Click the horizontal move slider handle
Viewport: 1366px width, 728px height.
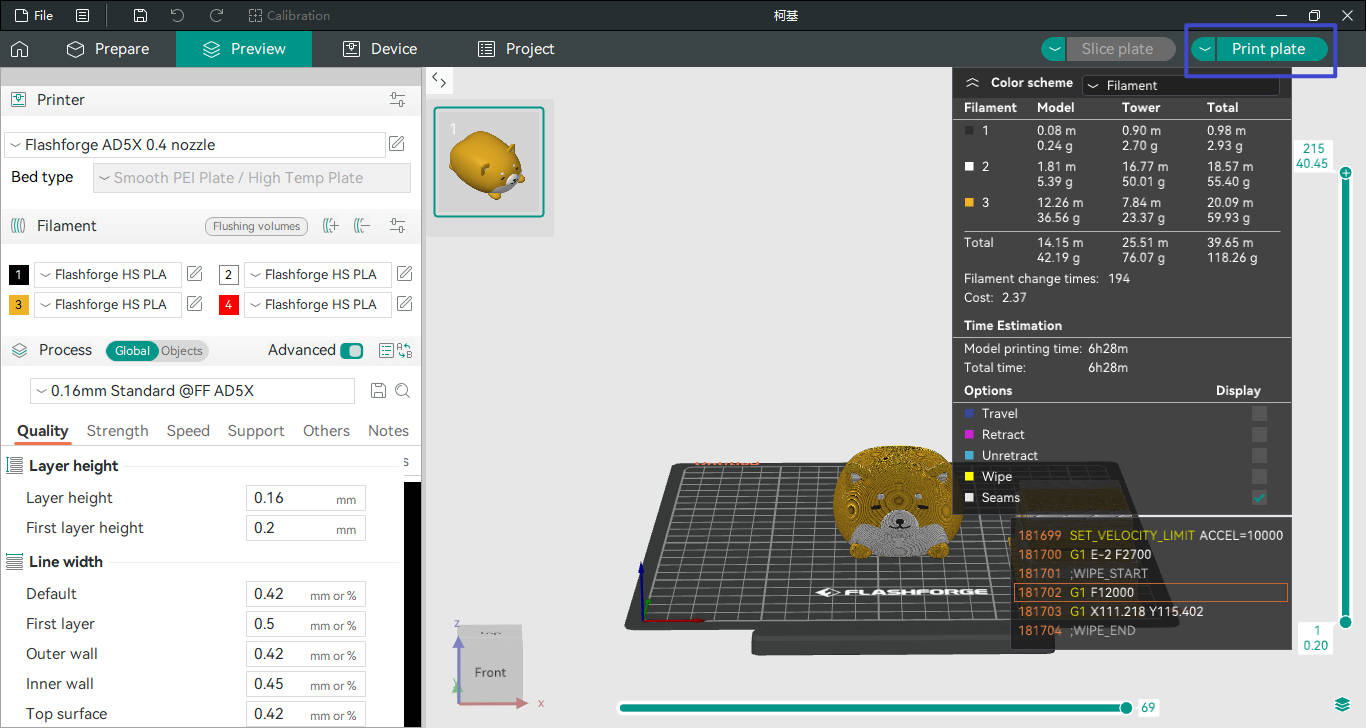(1126, 708)
